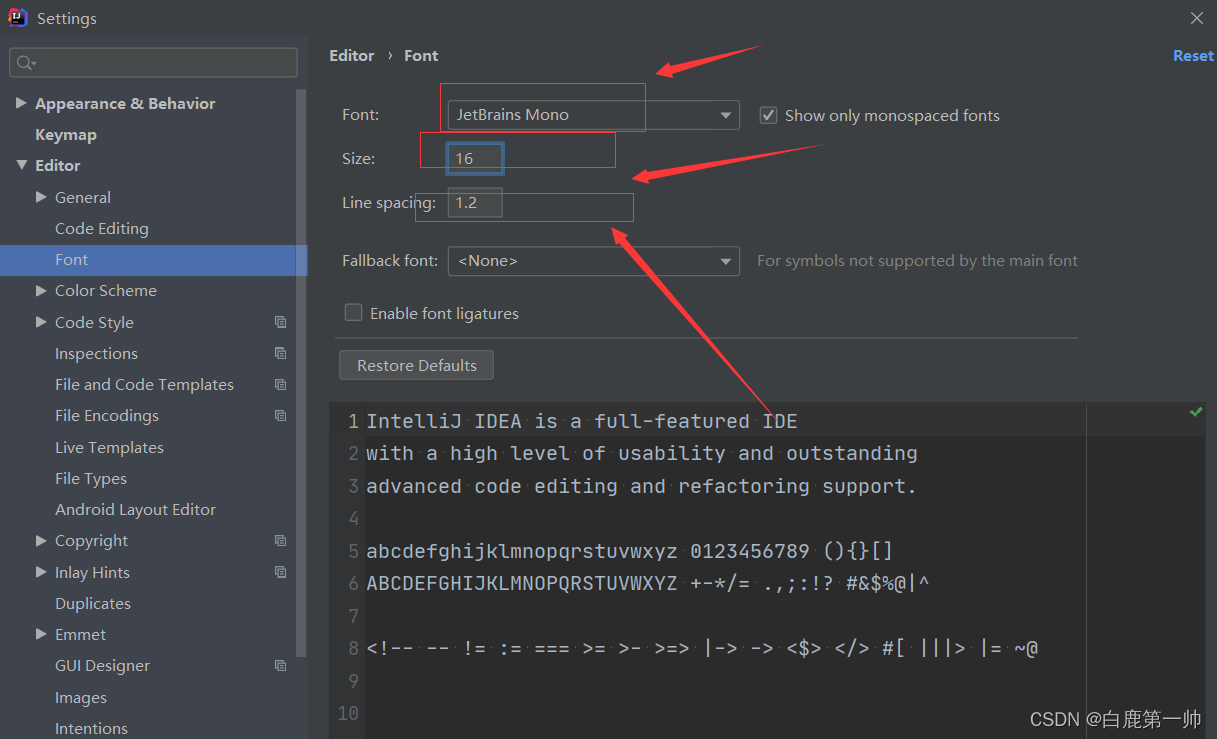The width and height of the screenshot is (1217, 739).
Task: Expand the Inlay Hints node
Action: coord(41,572)
